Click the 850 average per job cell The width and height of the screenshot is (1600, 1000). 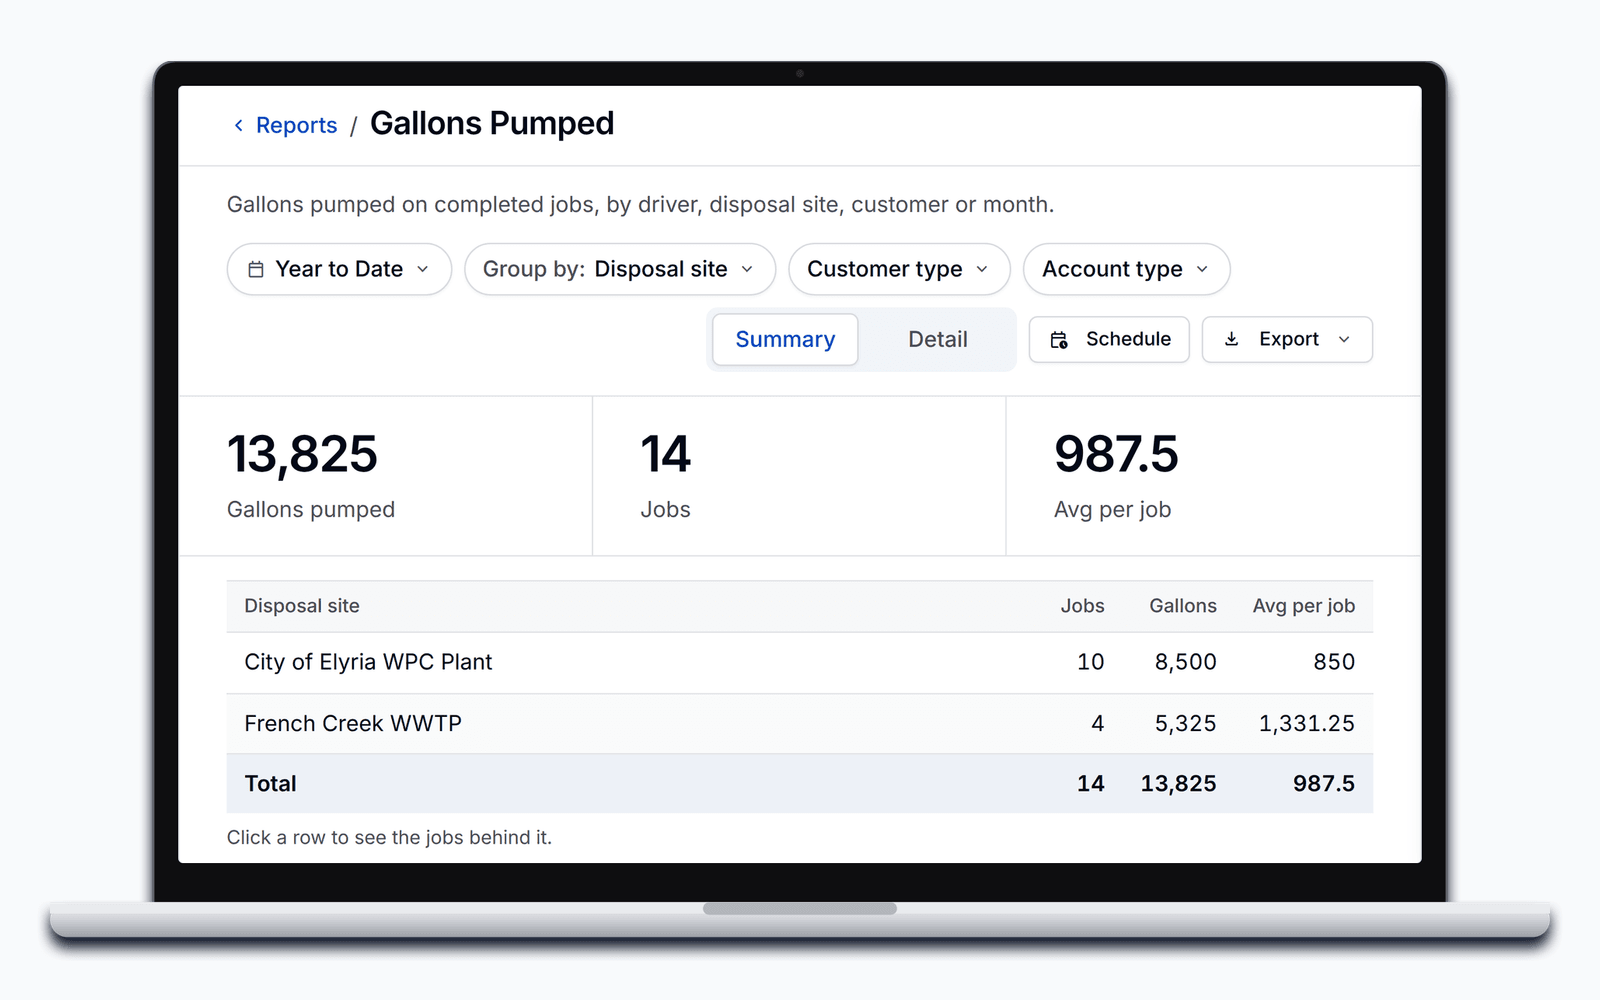tap(1334, 662)
